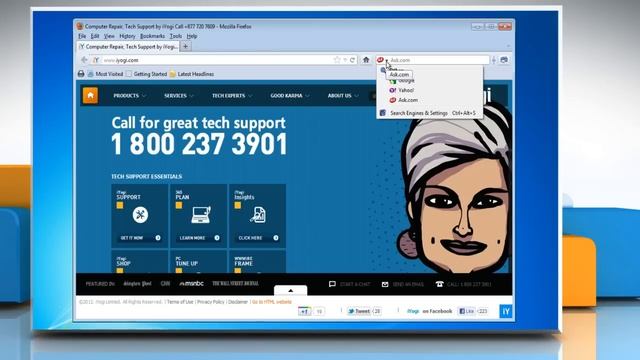This screenshot has width=640, height=360.
Task: Click the wrench icon in Support tile
Action: pos(140,215)
